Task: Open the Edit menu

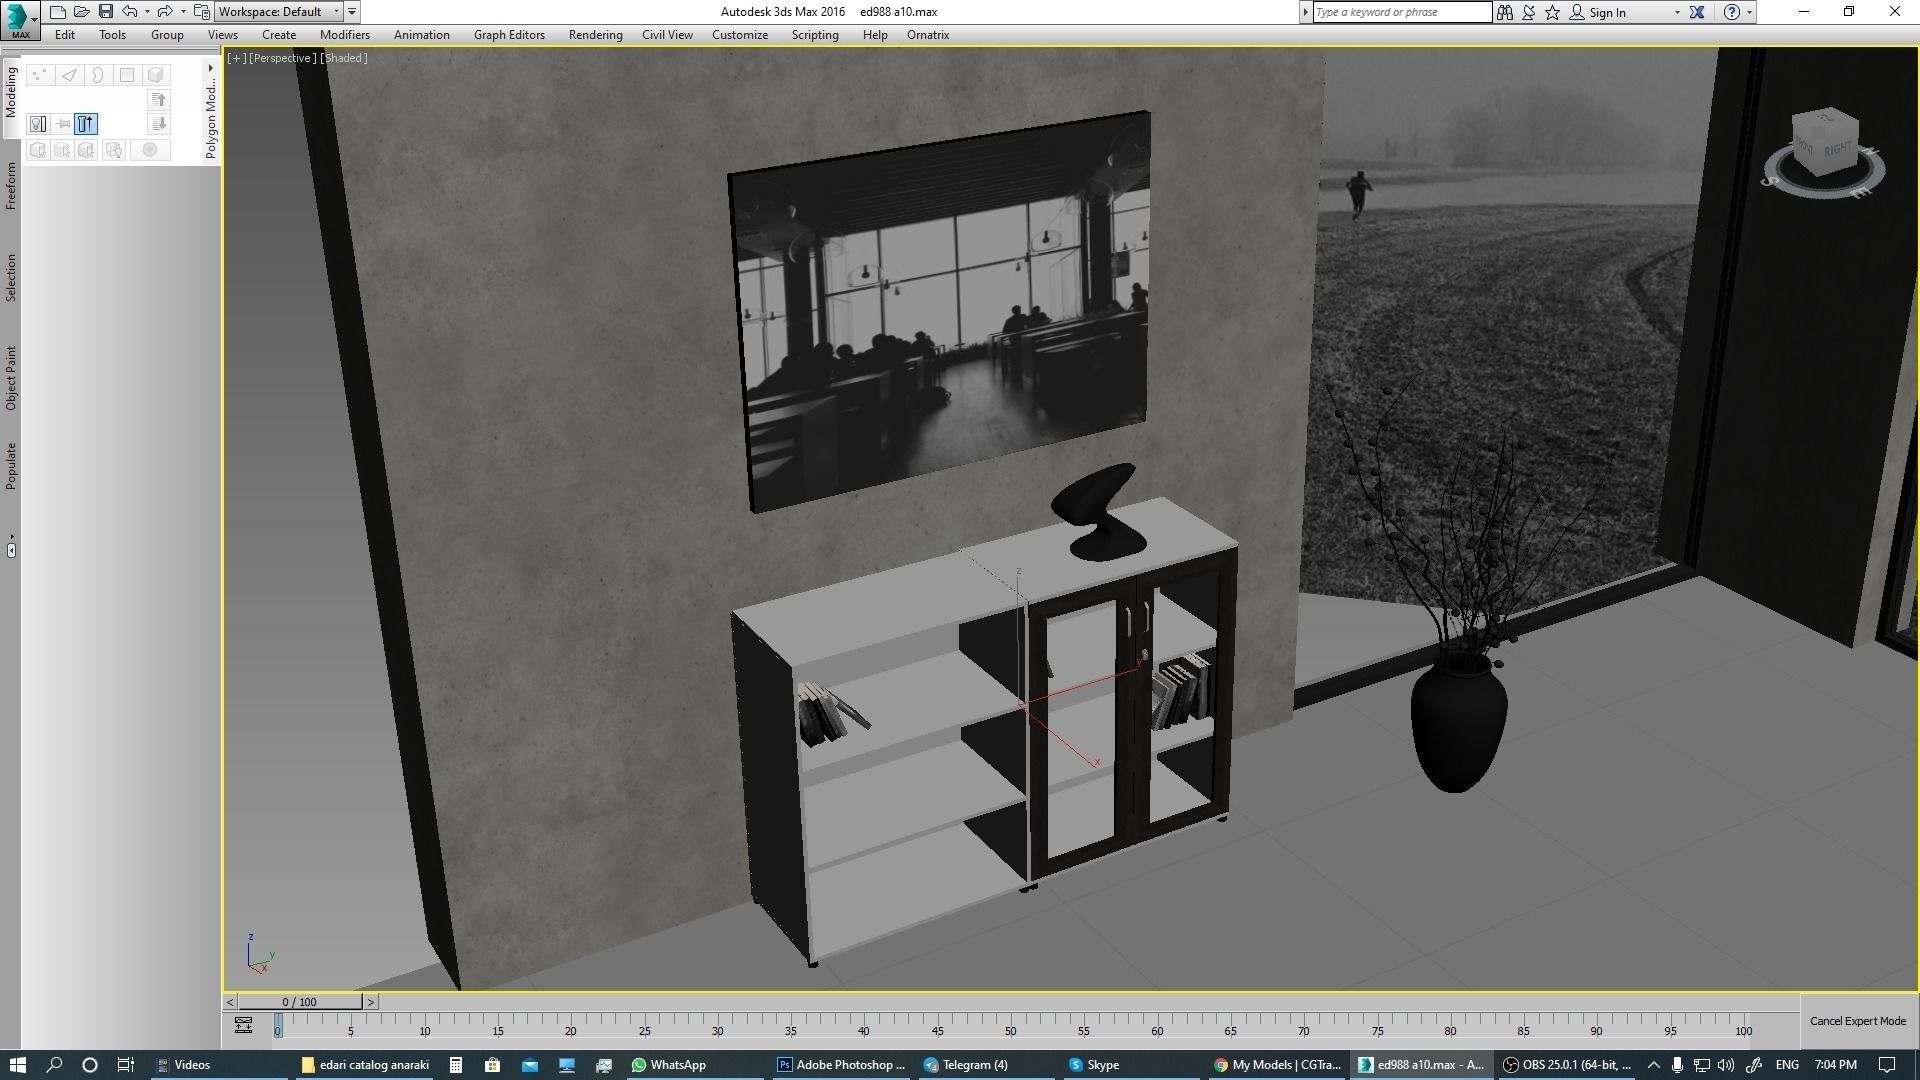Action: coord(65,35)
